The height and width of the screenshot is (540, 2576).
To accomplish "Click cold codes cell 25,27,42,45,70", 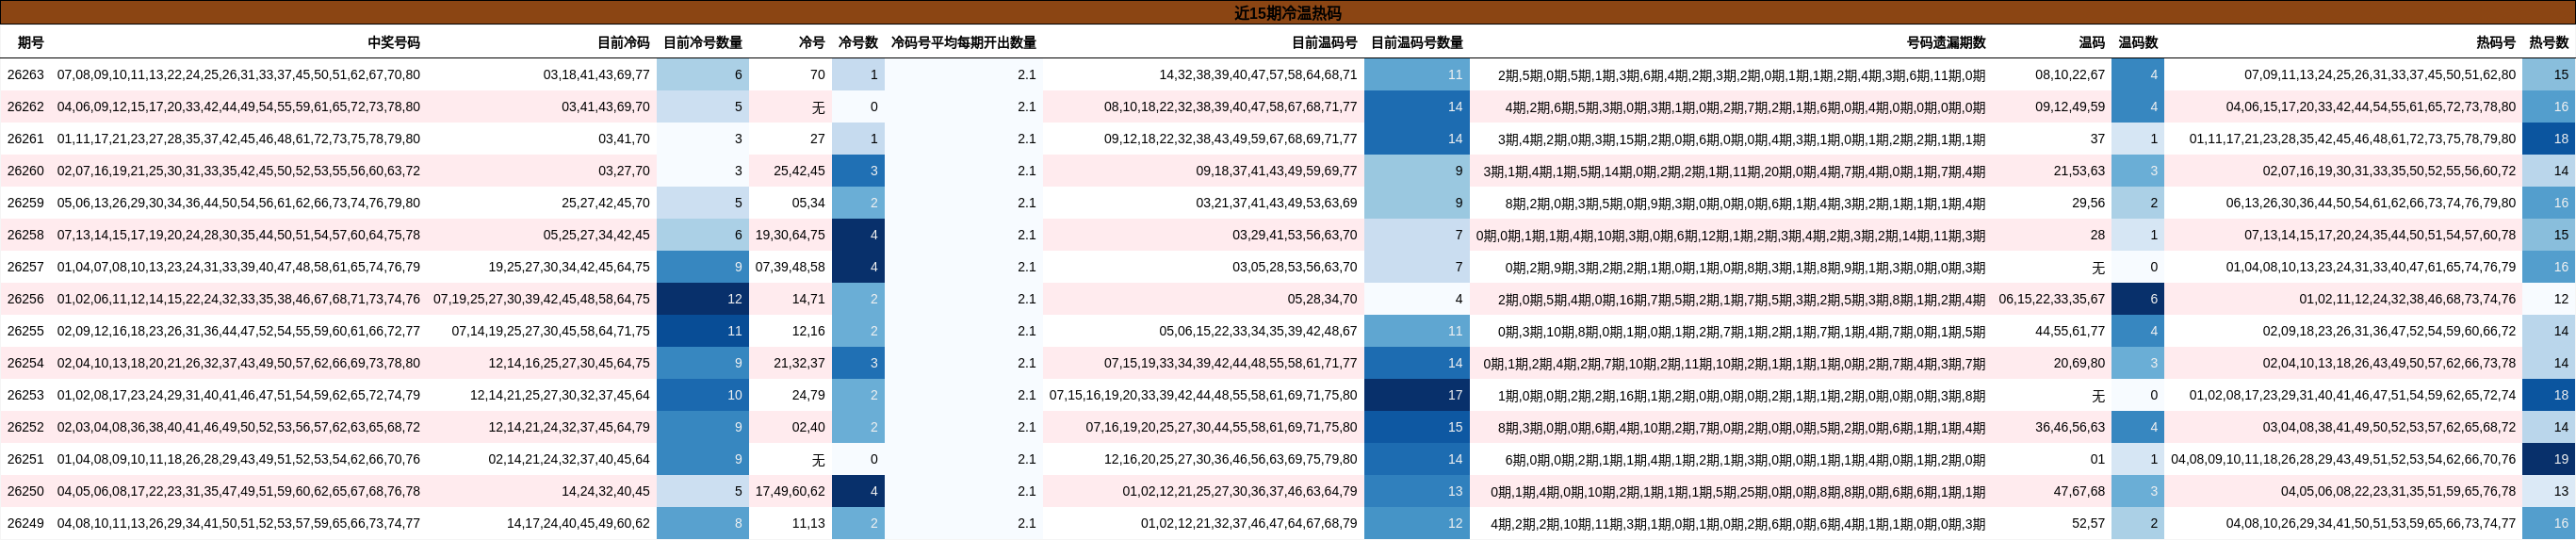I will (x=605, y=202).
